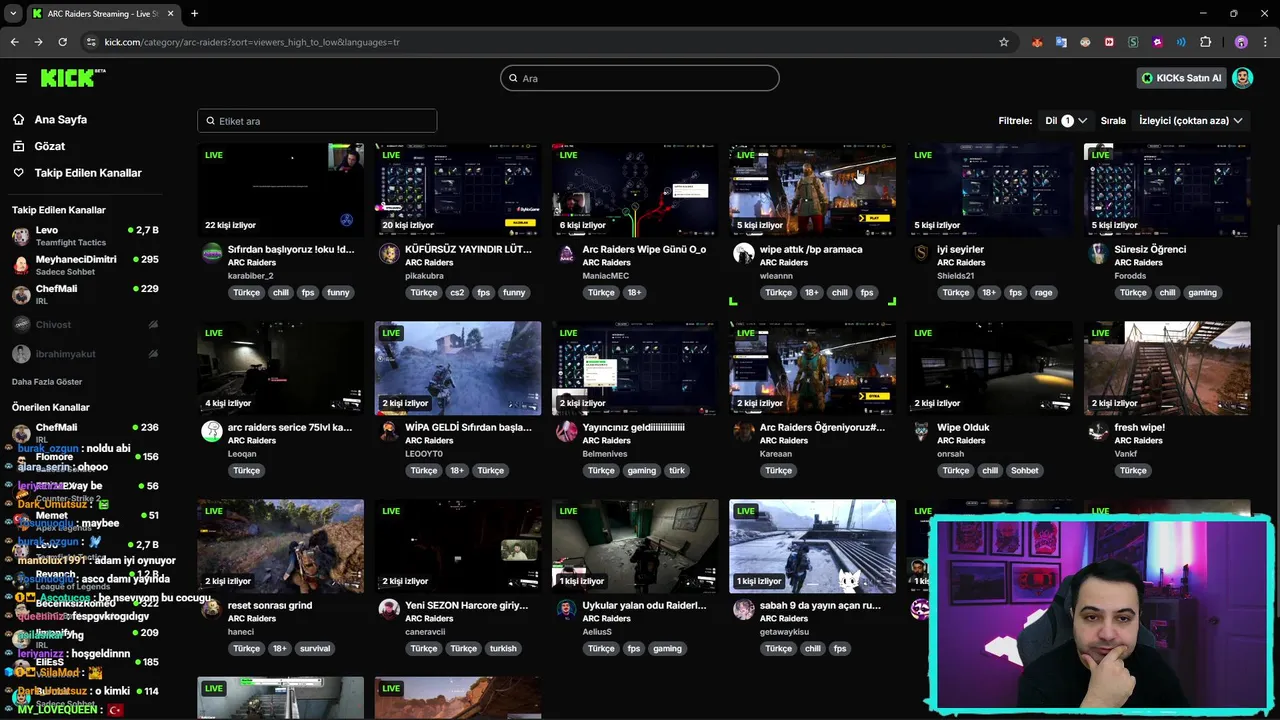This screenshot has height=720, width=1280.
Task: Go to Ana Sayfa home icon
Action: click(18, 119)
